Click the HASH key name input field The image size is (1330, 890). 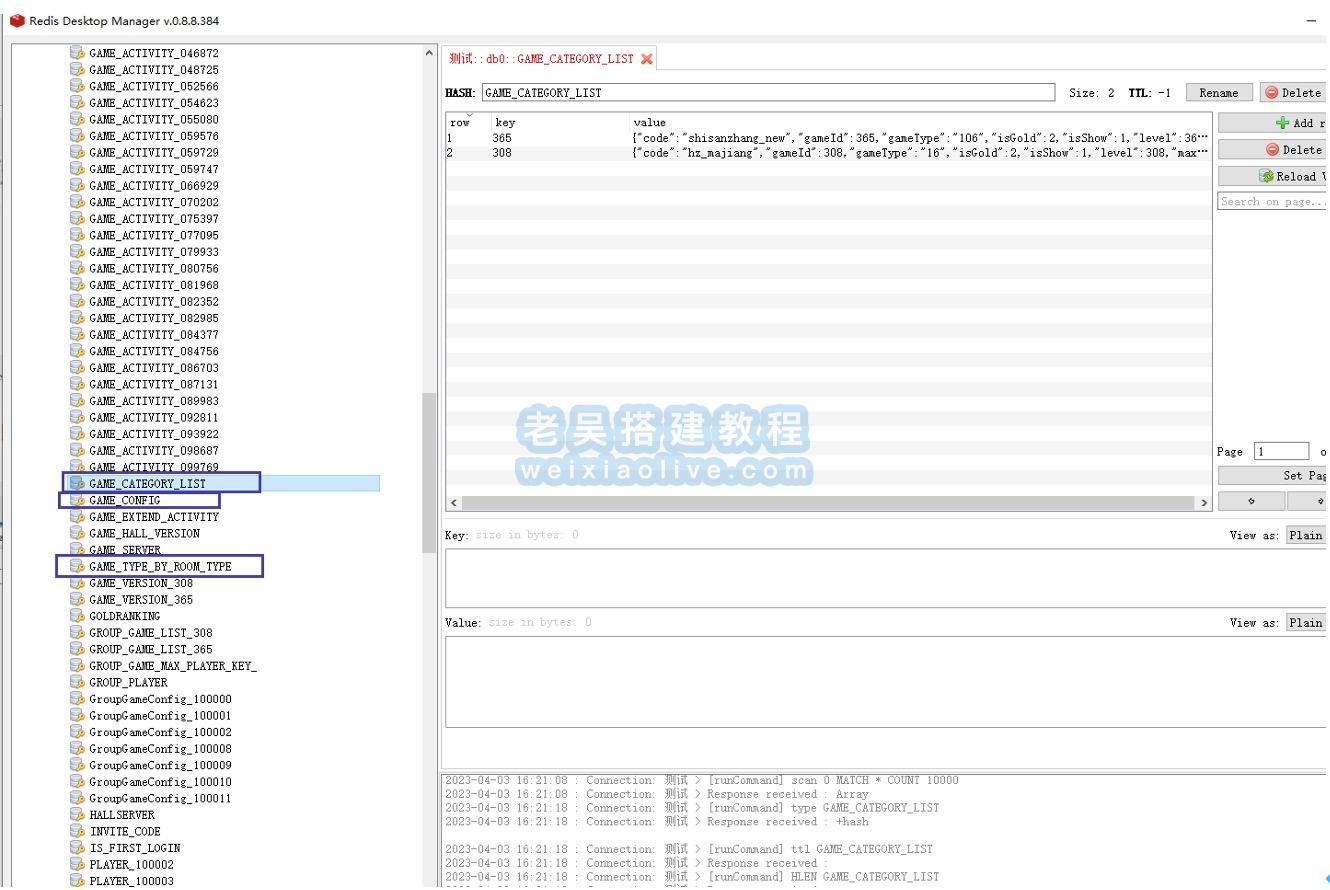767,93
